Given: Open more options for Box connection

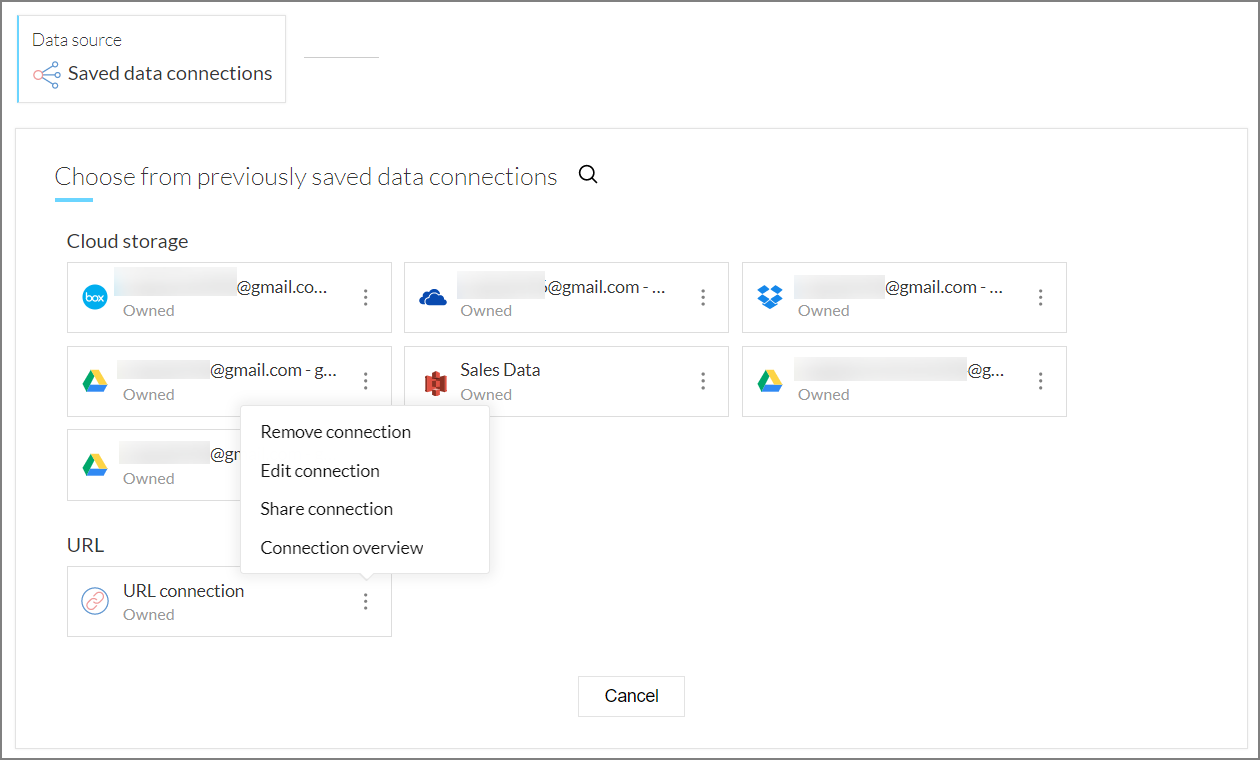Looking at the screenshot, I should tap(366, 297).
